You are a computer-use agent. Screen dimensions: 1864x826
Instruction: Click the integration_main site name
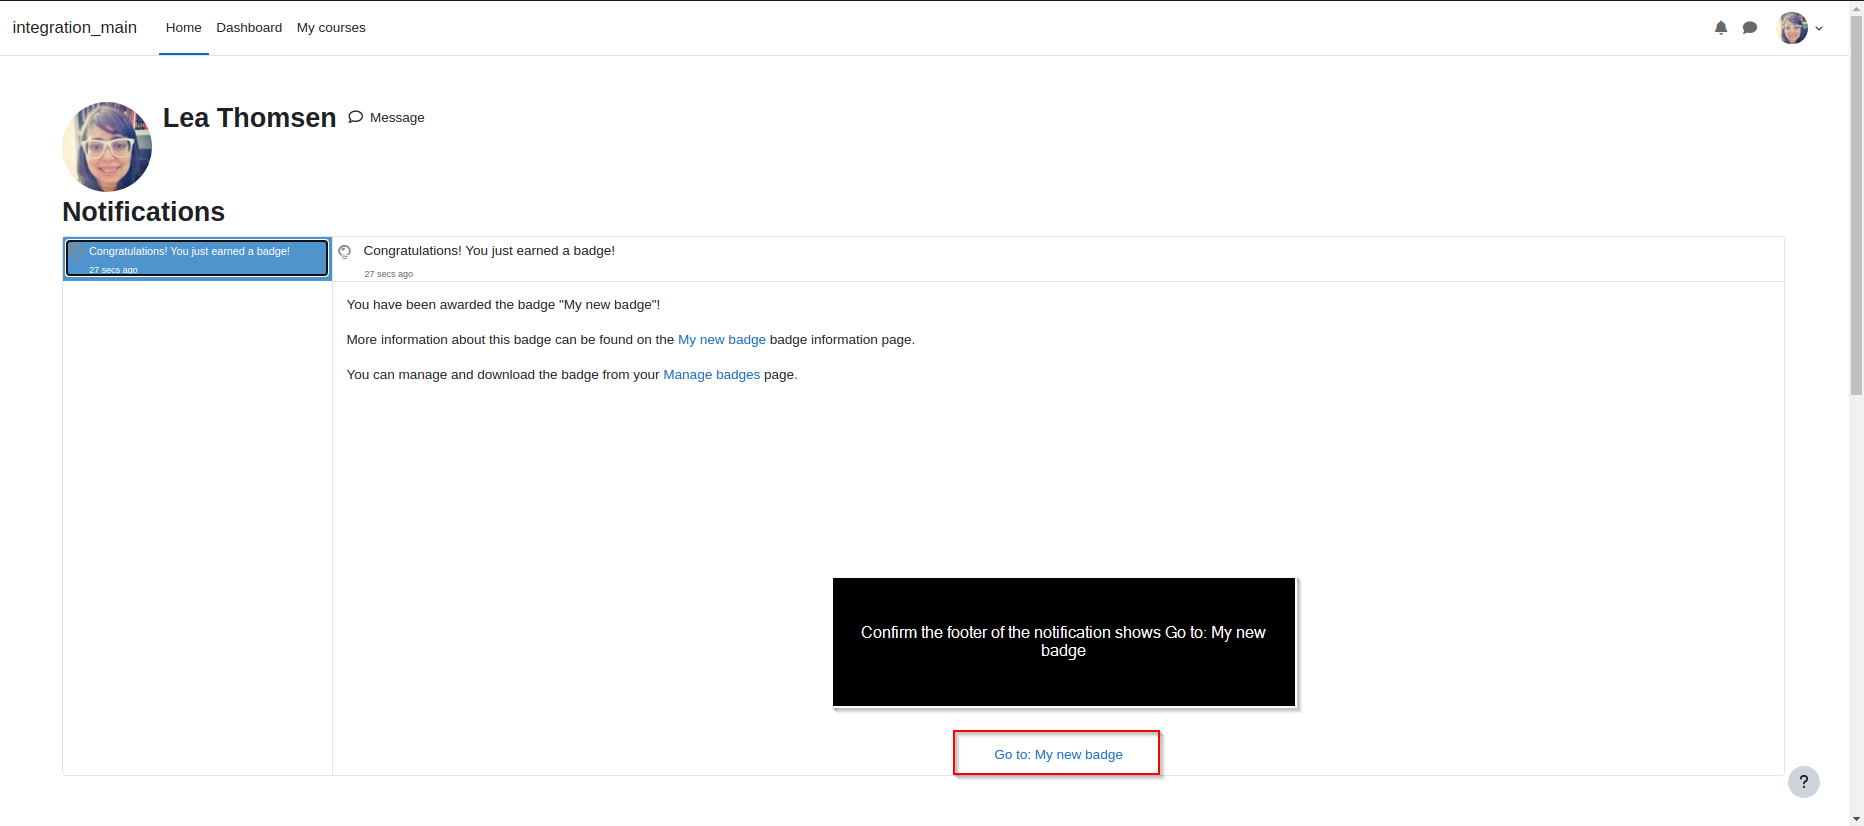(75, 27)
